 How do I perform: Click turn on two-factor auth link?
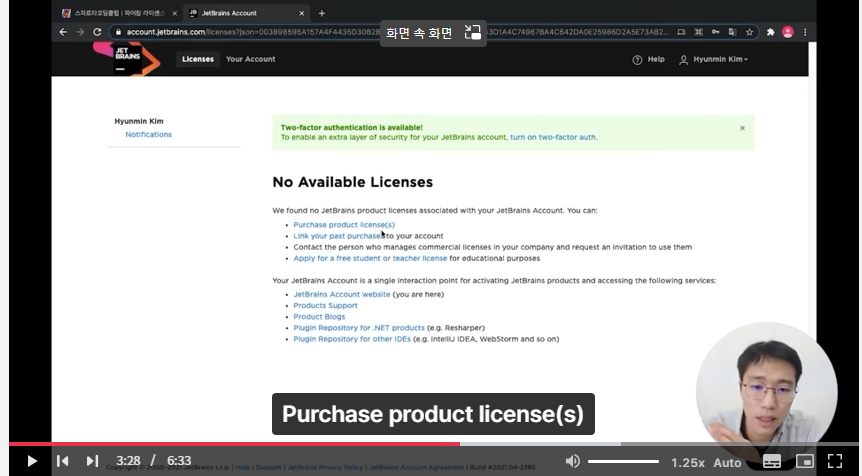tap(552, 137)
